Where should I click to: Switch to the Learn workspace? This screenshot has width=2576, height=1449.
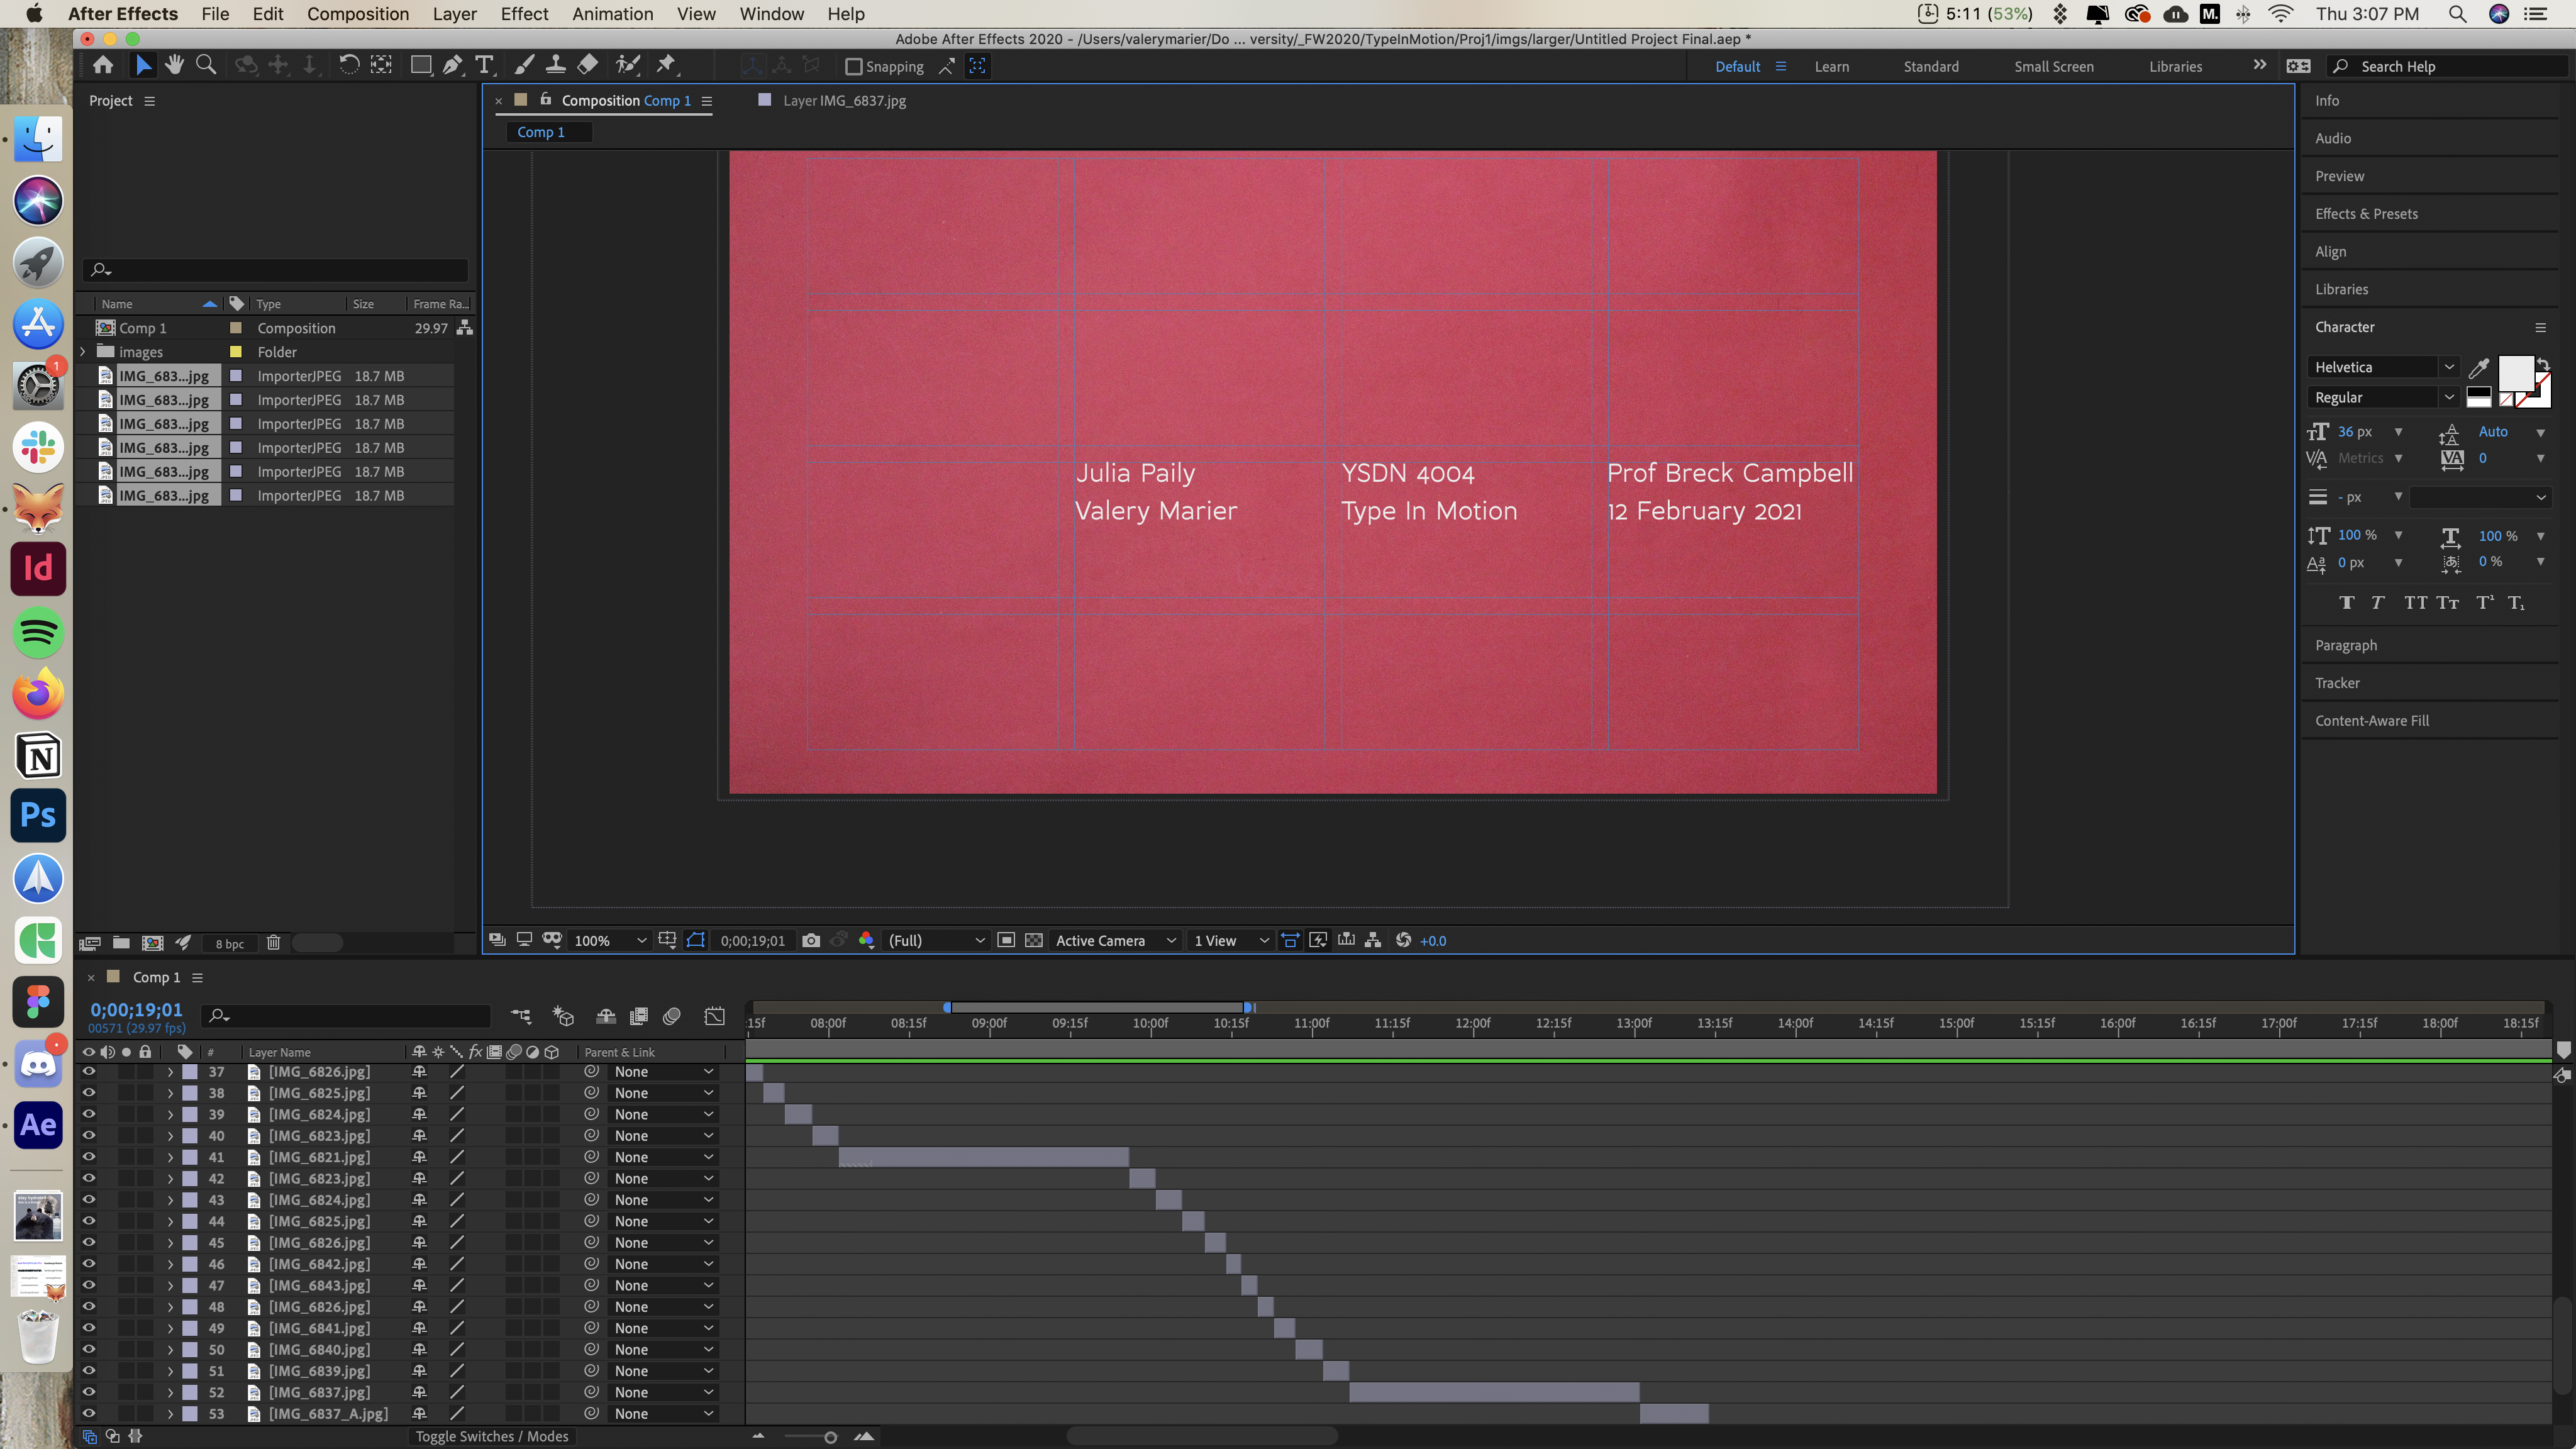[1832, 66]
